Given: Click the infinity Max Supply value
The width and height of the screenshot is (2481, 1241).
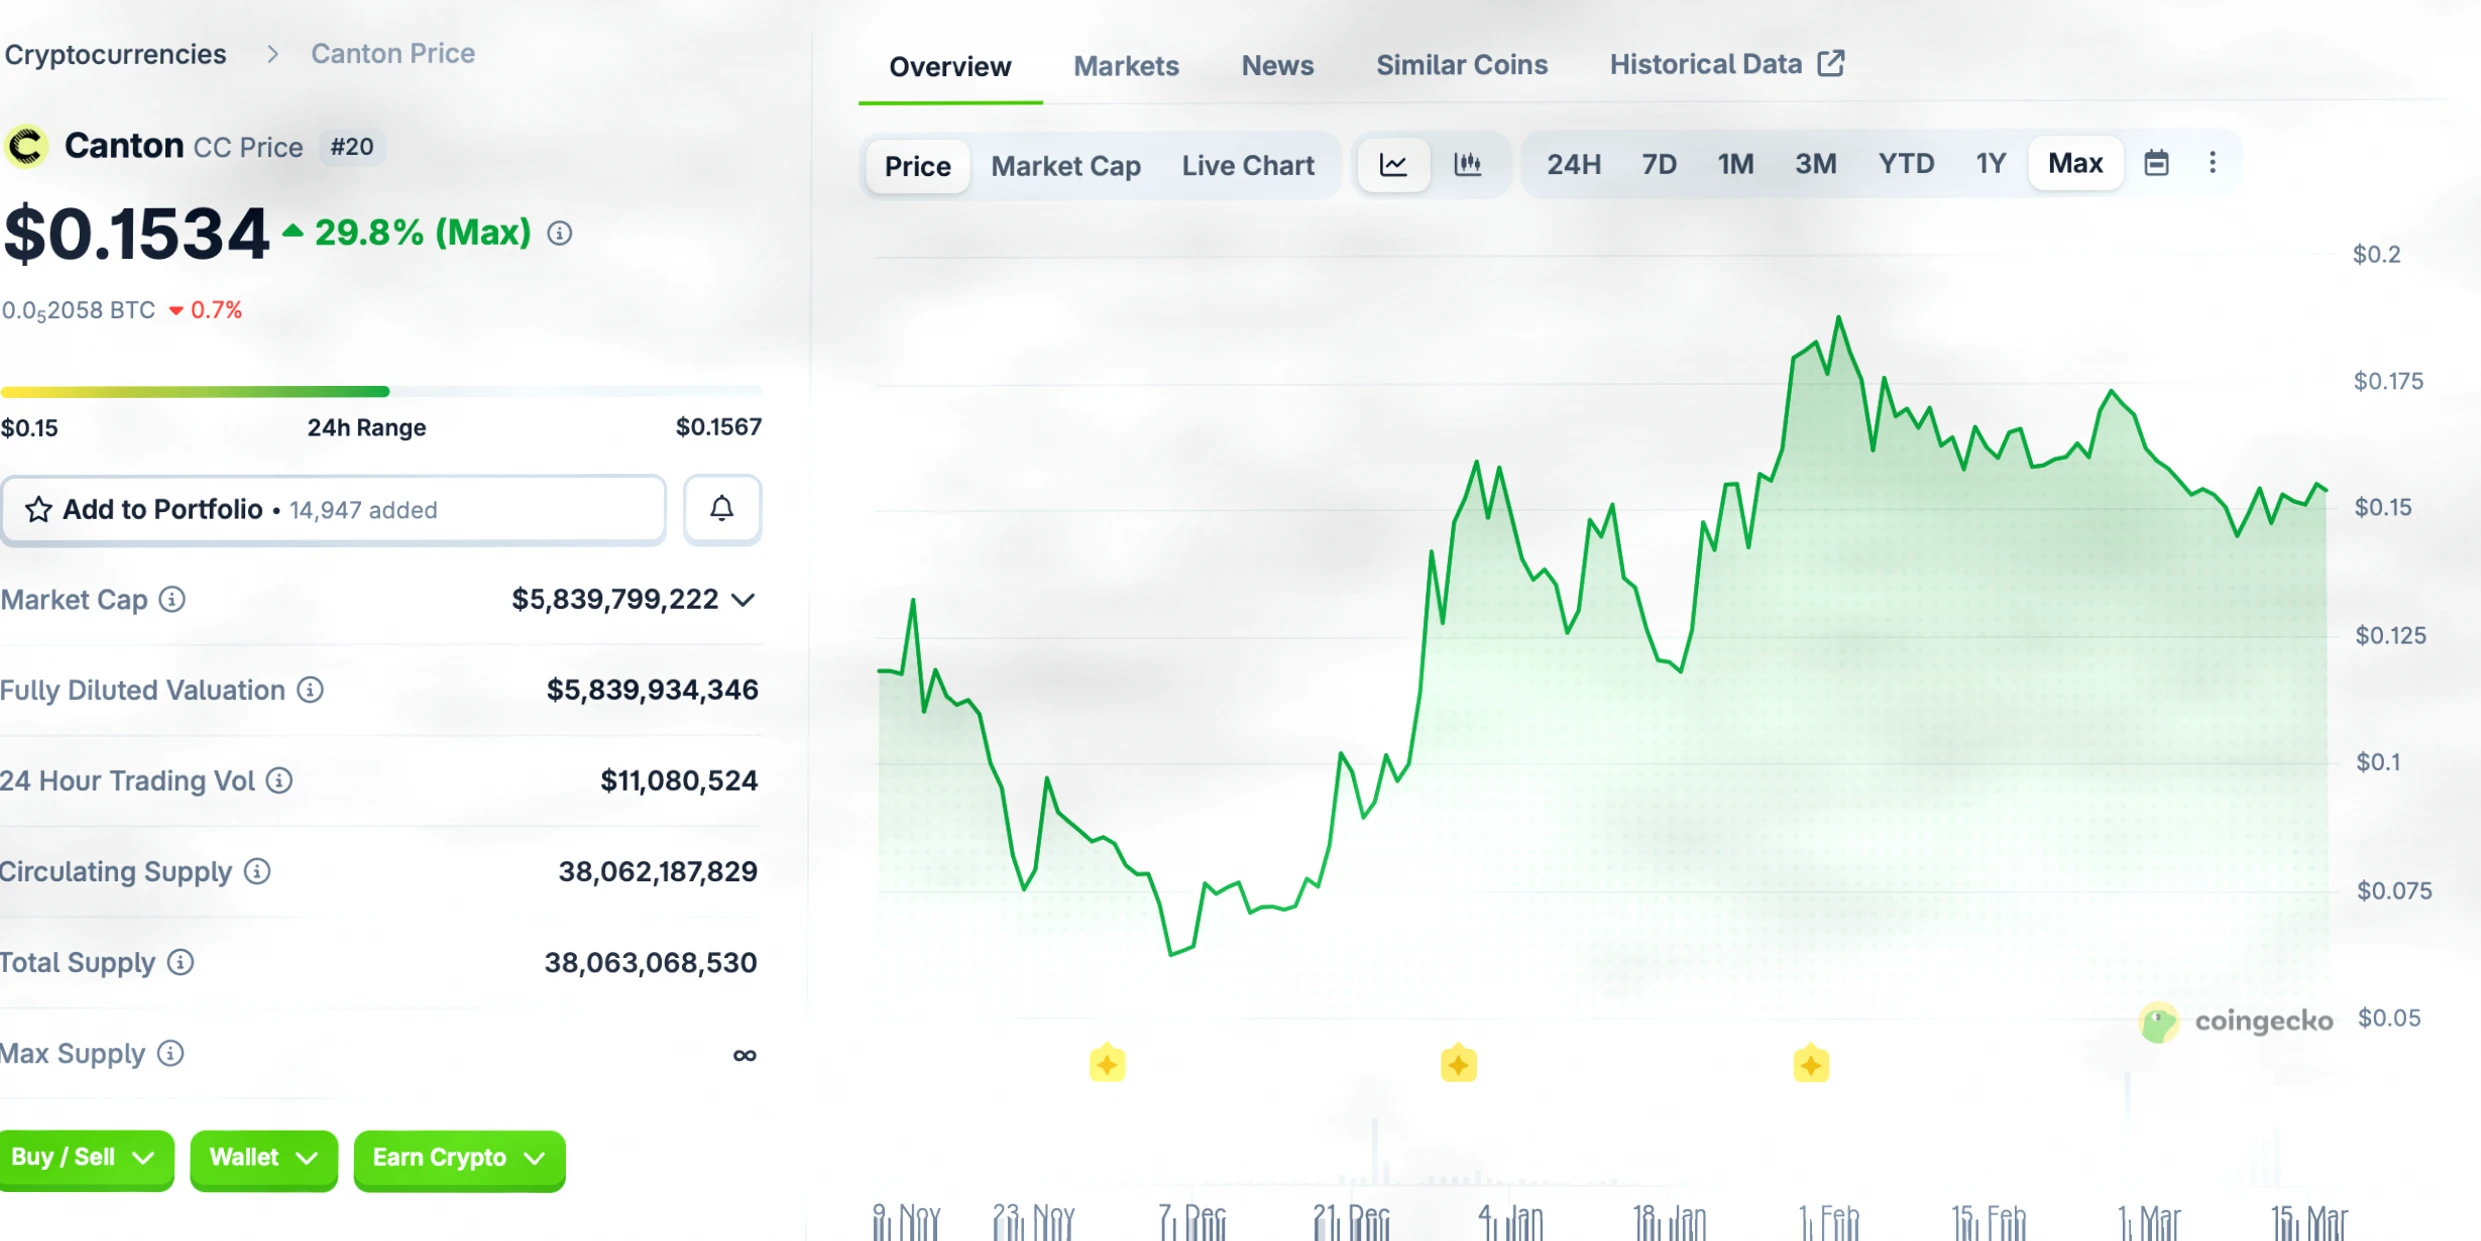Looking at the screenshot, I should [744, 1055].
